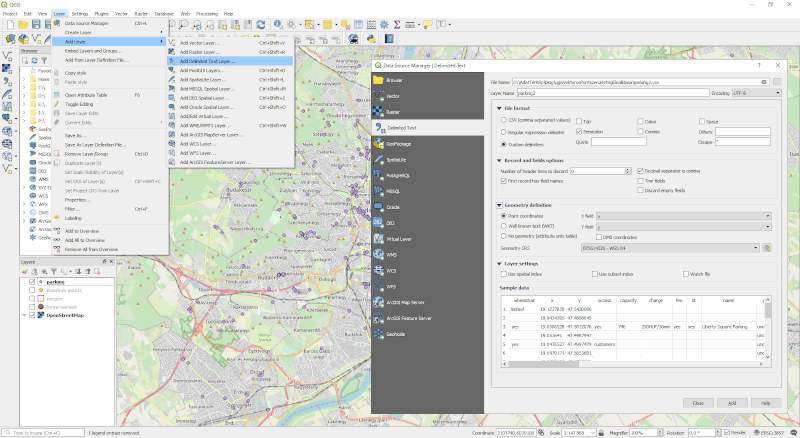Screen dimensions: 800x438
Task: Open the toolbox gear icon in top toolbar
Action: tap(384, 25)
